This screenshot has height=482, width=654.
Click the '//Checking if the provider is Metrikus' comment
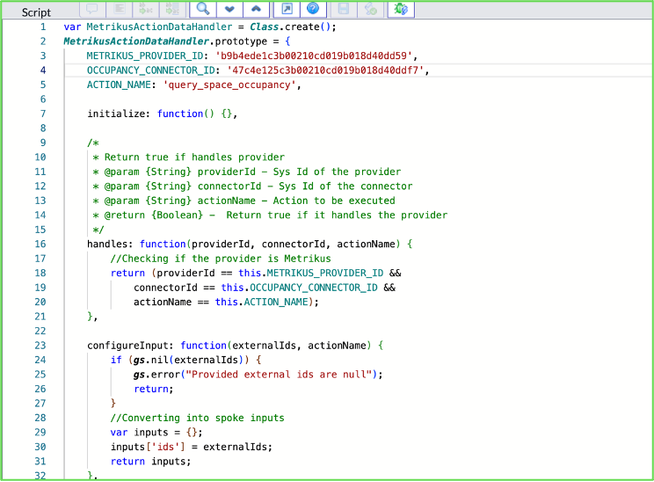(221, 258)
